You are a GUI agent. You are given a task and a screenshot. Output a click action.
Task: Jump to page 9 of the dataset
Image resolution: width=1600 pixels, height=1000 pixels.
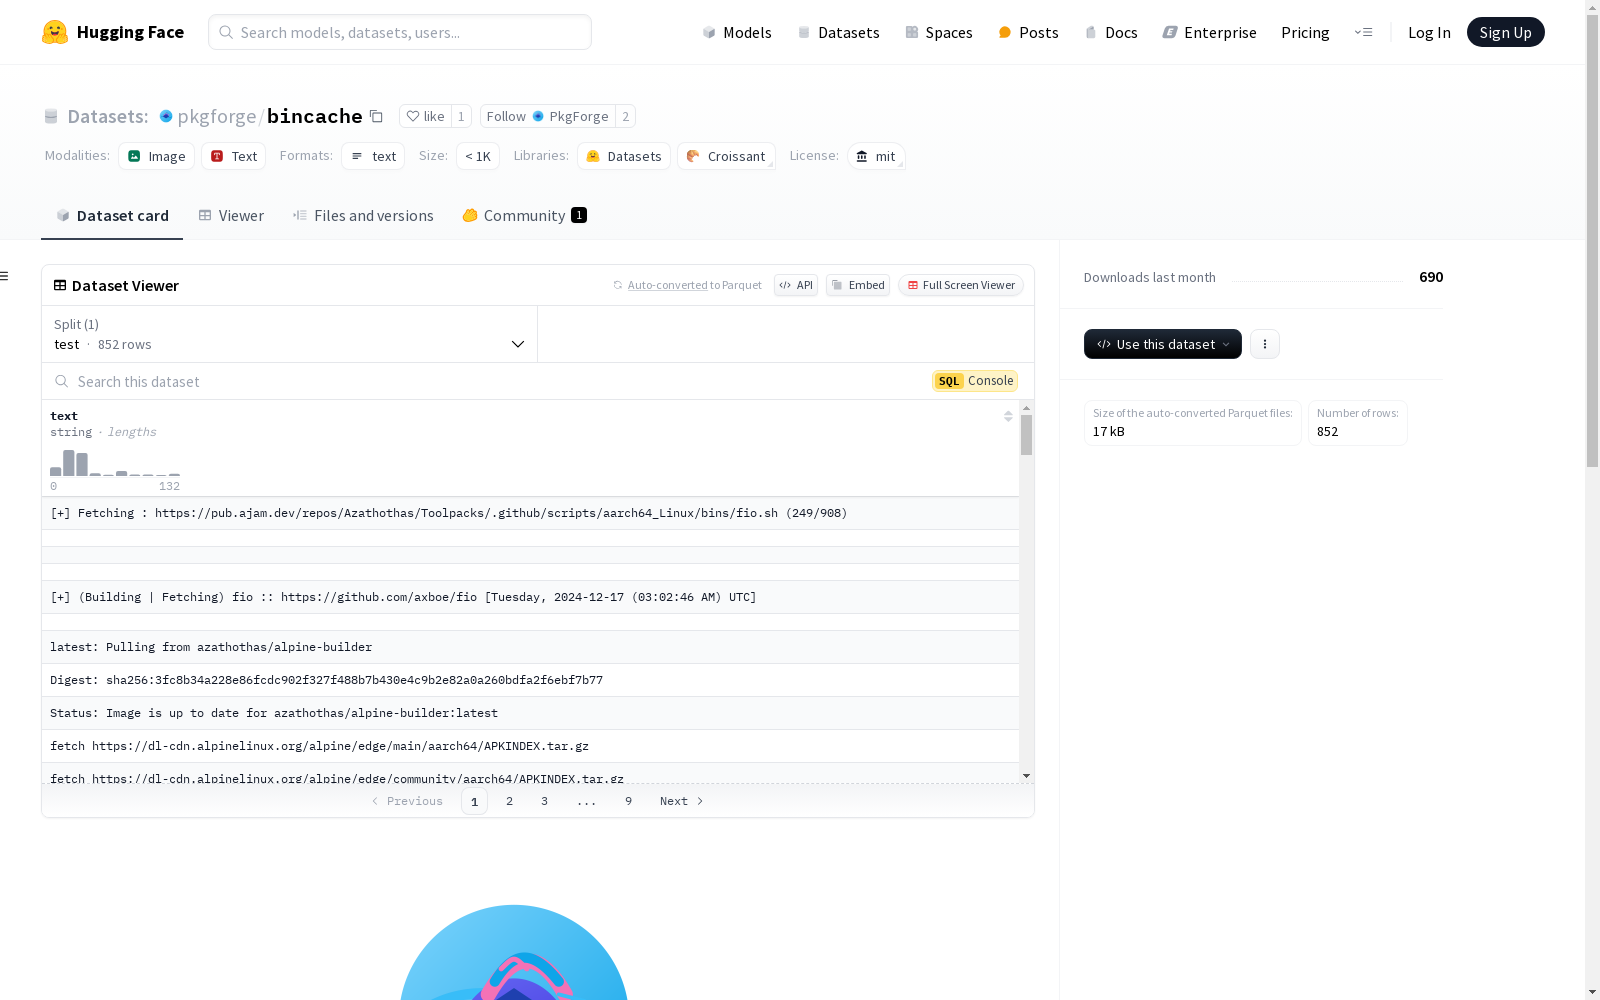click(x=628, y=801)
